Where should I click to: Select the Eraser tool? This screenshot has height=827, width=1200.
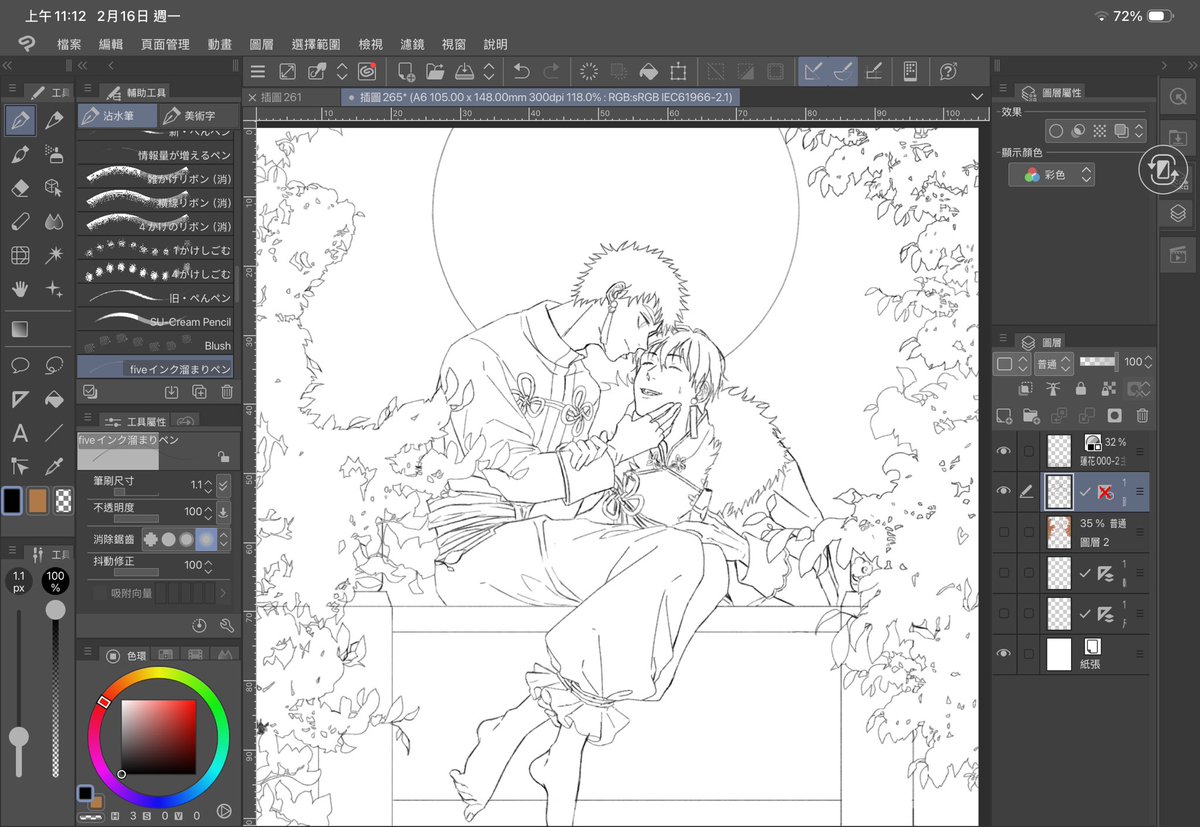click(x=19, y=188)
